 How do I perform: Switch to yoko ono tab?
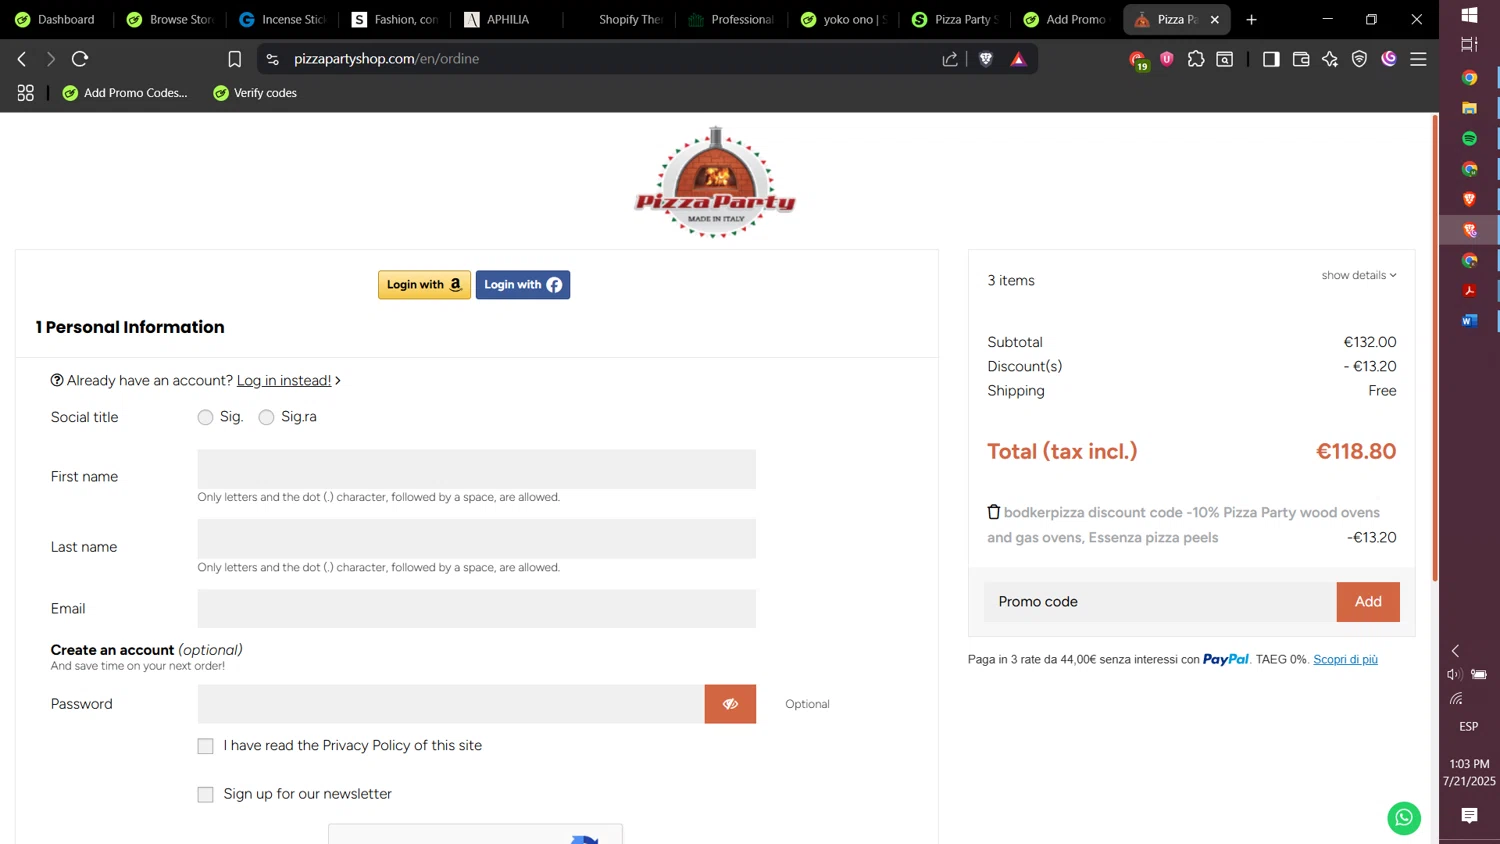[x=845, y=19]
